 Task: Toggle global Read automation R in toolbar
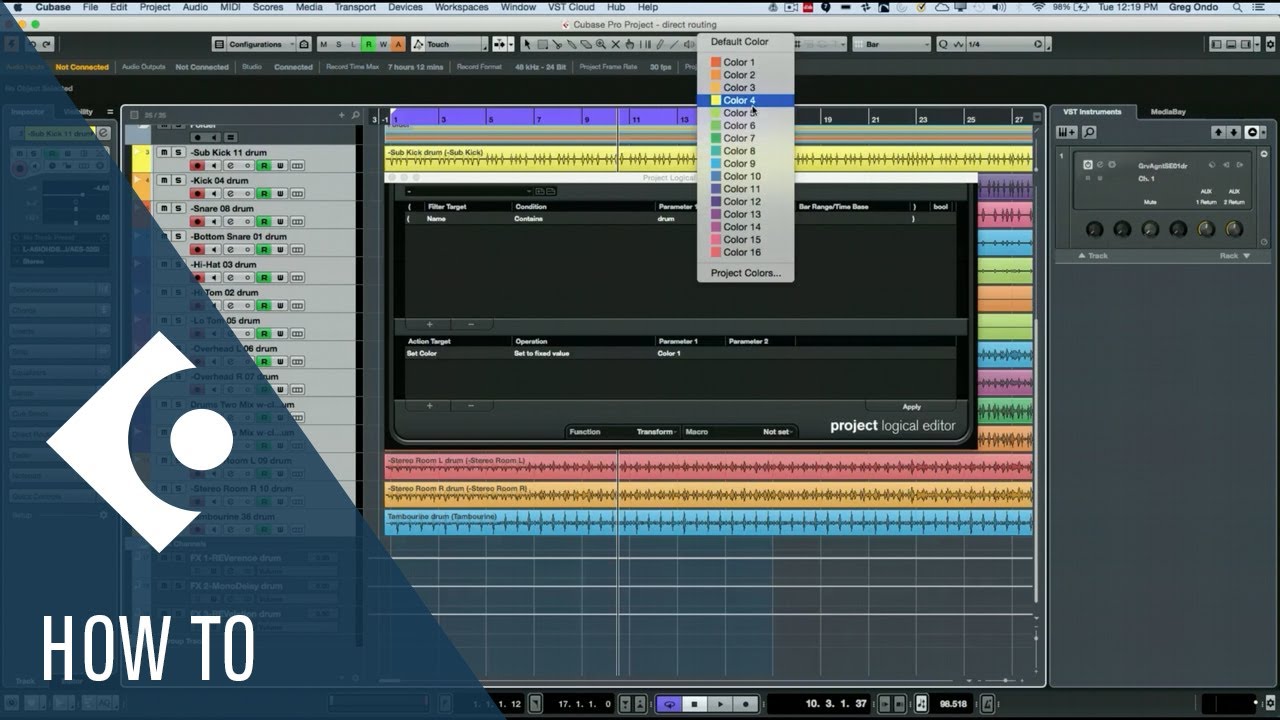pos(368,44)
